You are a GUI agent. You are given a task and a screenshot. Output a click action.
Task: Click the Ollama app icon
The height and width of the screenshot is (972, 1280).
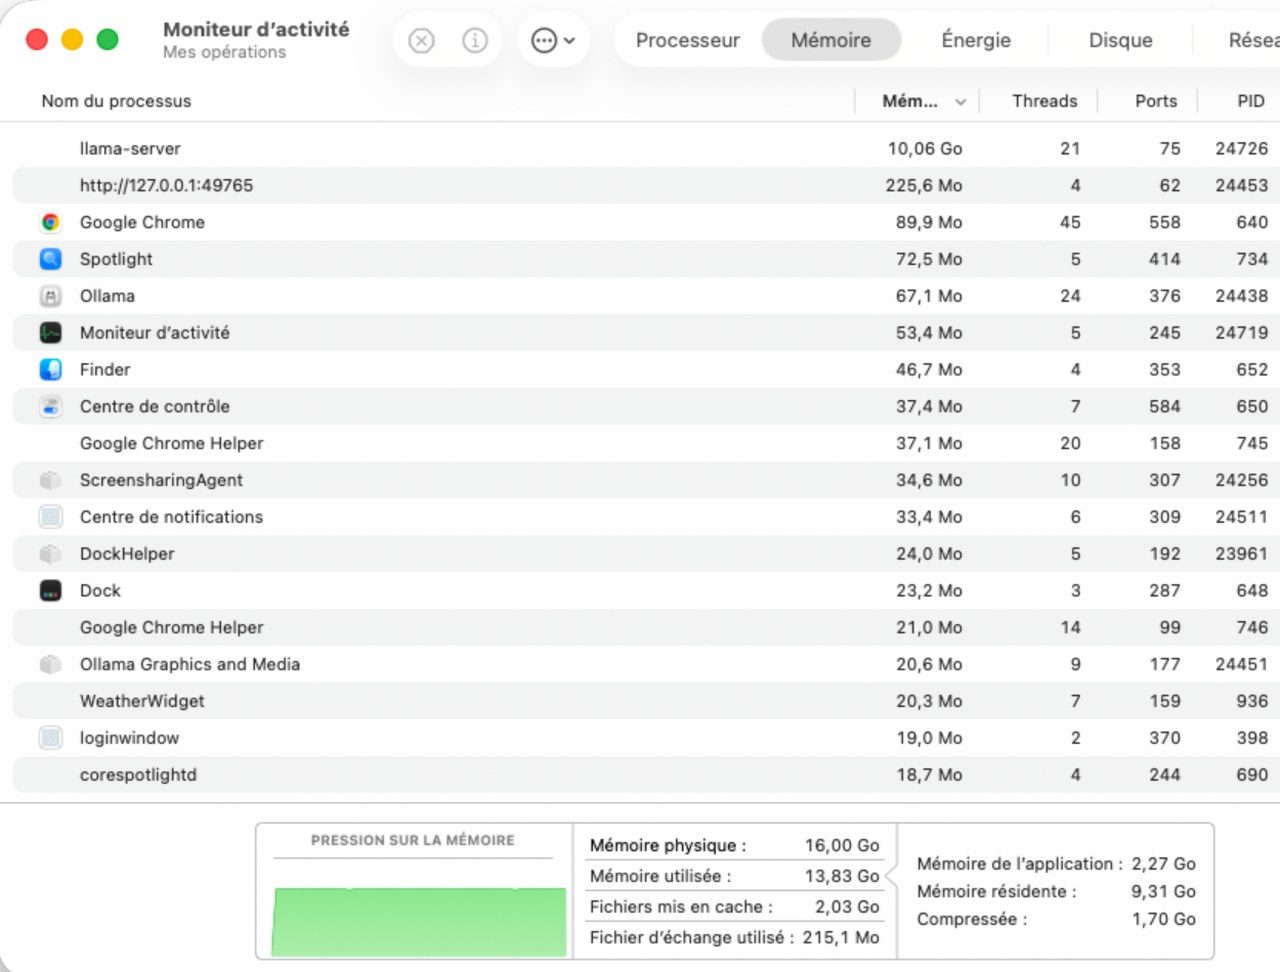click(x=50, y=296)
